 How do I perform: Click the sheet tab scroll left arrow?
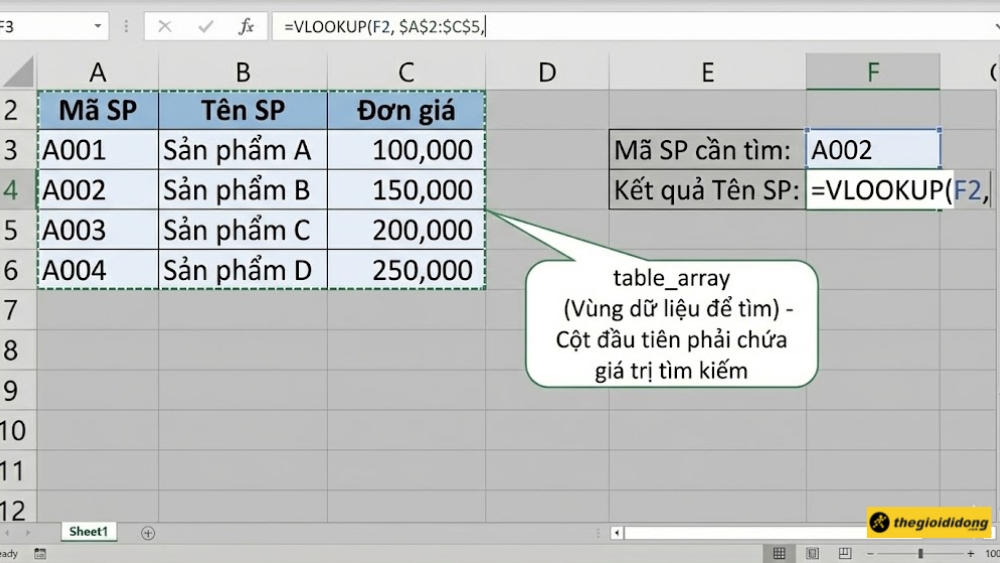click(x=7, y=532)
